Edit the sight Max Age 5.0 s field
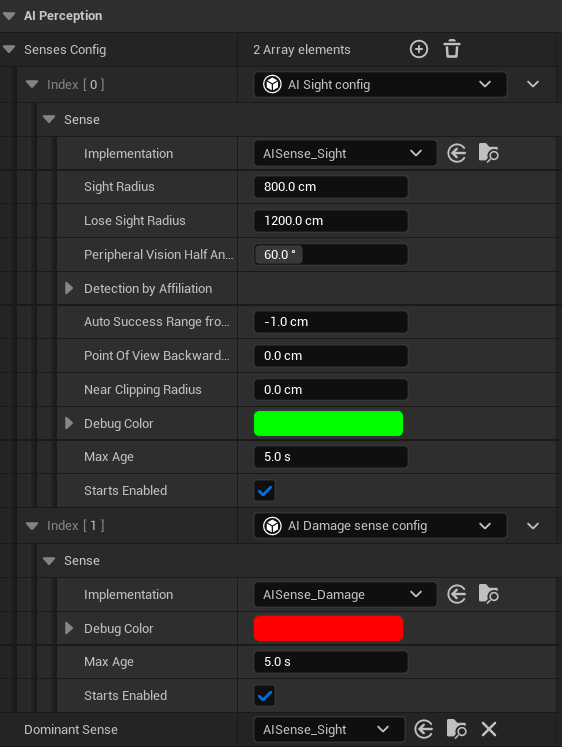The height and width of the screenshot is (747, 562). coord(331,456)
